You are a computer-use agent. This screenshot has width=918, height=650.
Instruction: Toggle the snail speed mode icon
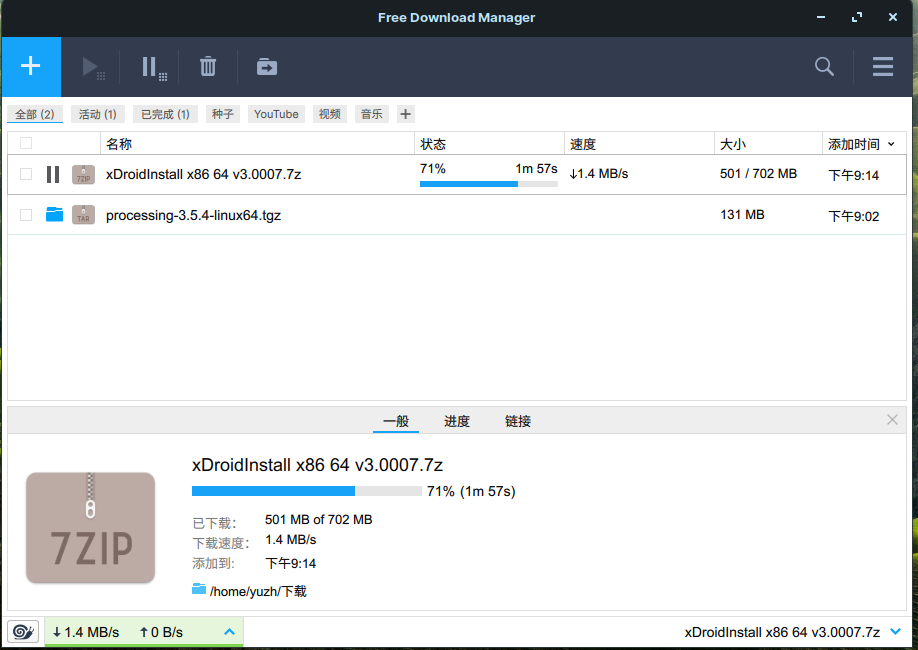tap(23, 632)
